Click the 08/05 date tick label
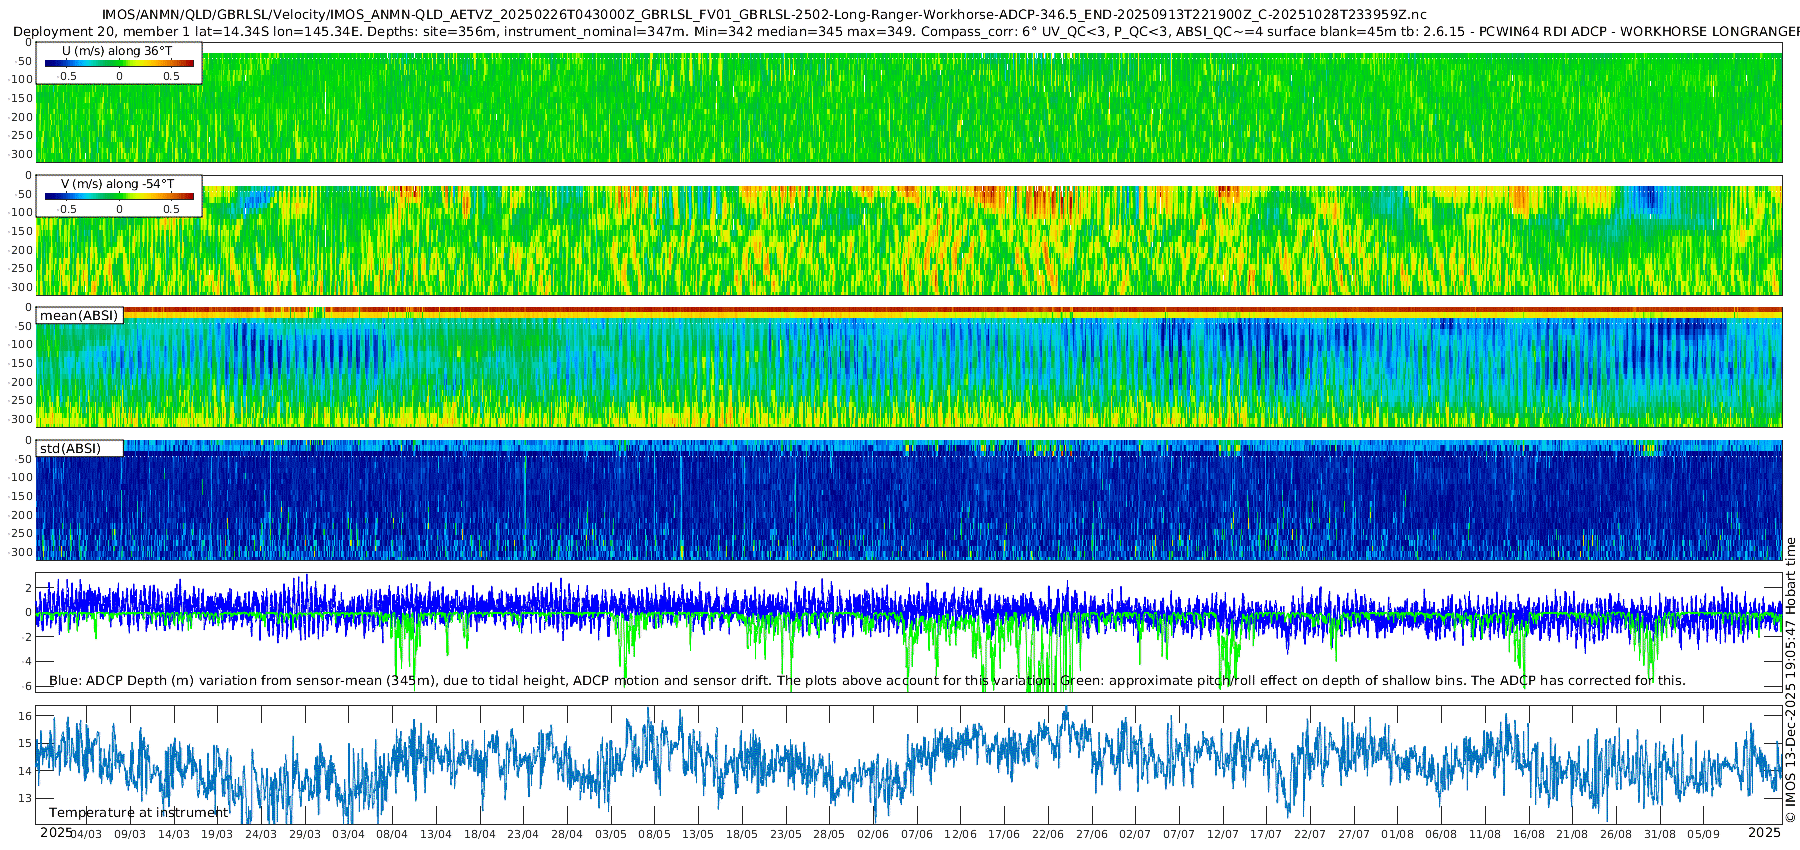 coord(655,834)
